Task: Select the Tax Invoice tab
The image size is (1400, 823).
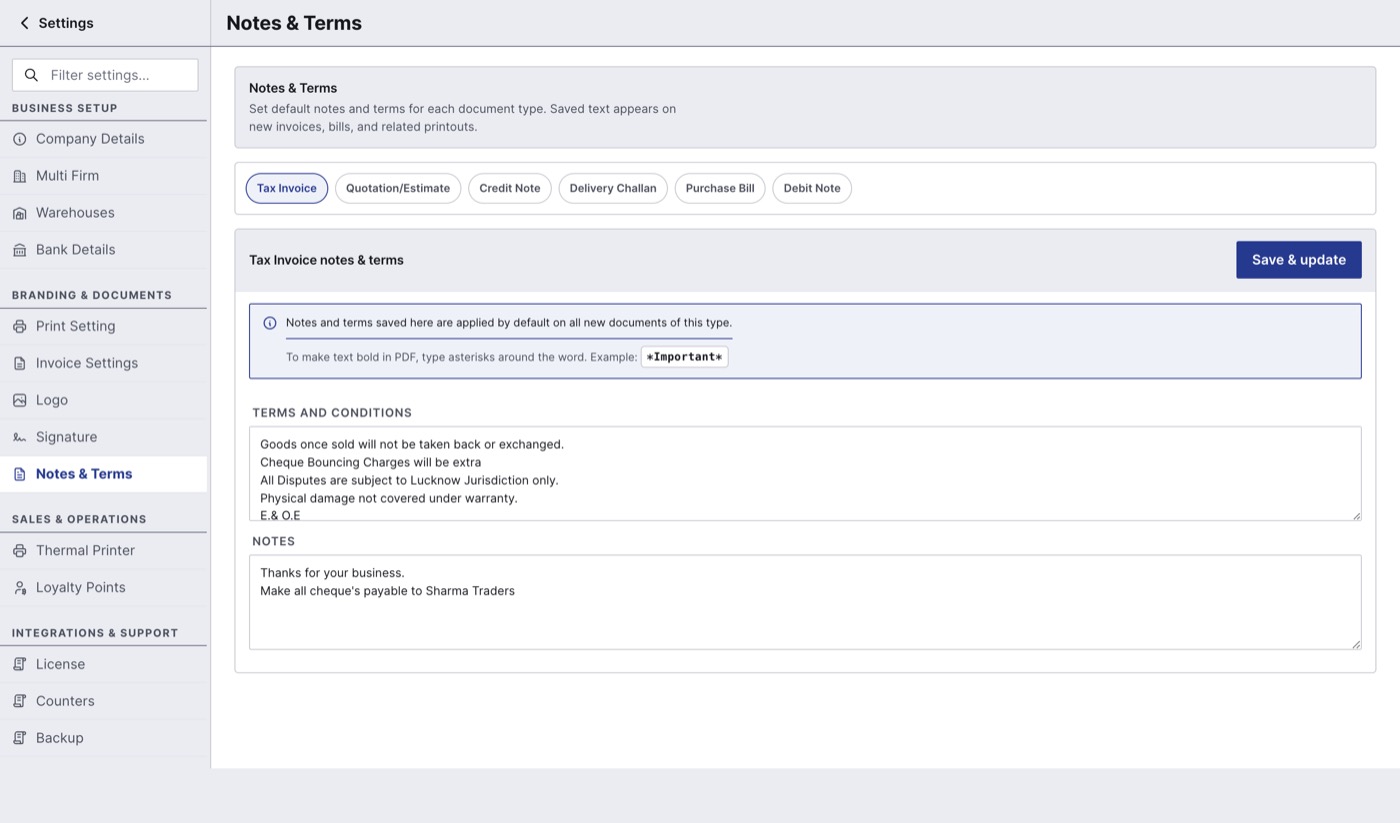Action: pyautogui.click(x=287, y=188)
